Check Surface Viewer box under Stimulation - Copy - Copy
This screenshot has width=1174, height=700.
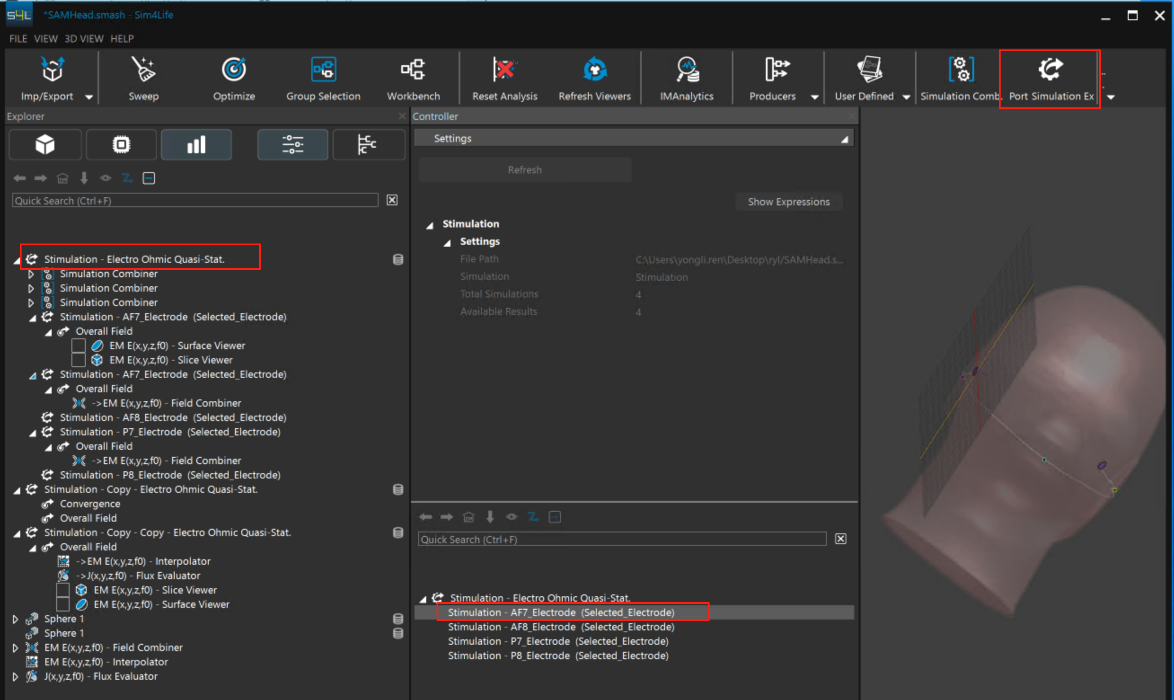(63, 605)
